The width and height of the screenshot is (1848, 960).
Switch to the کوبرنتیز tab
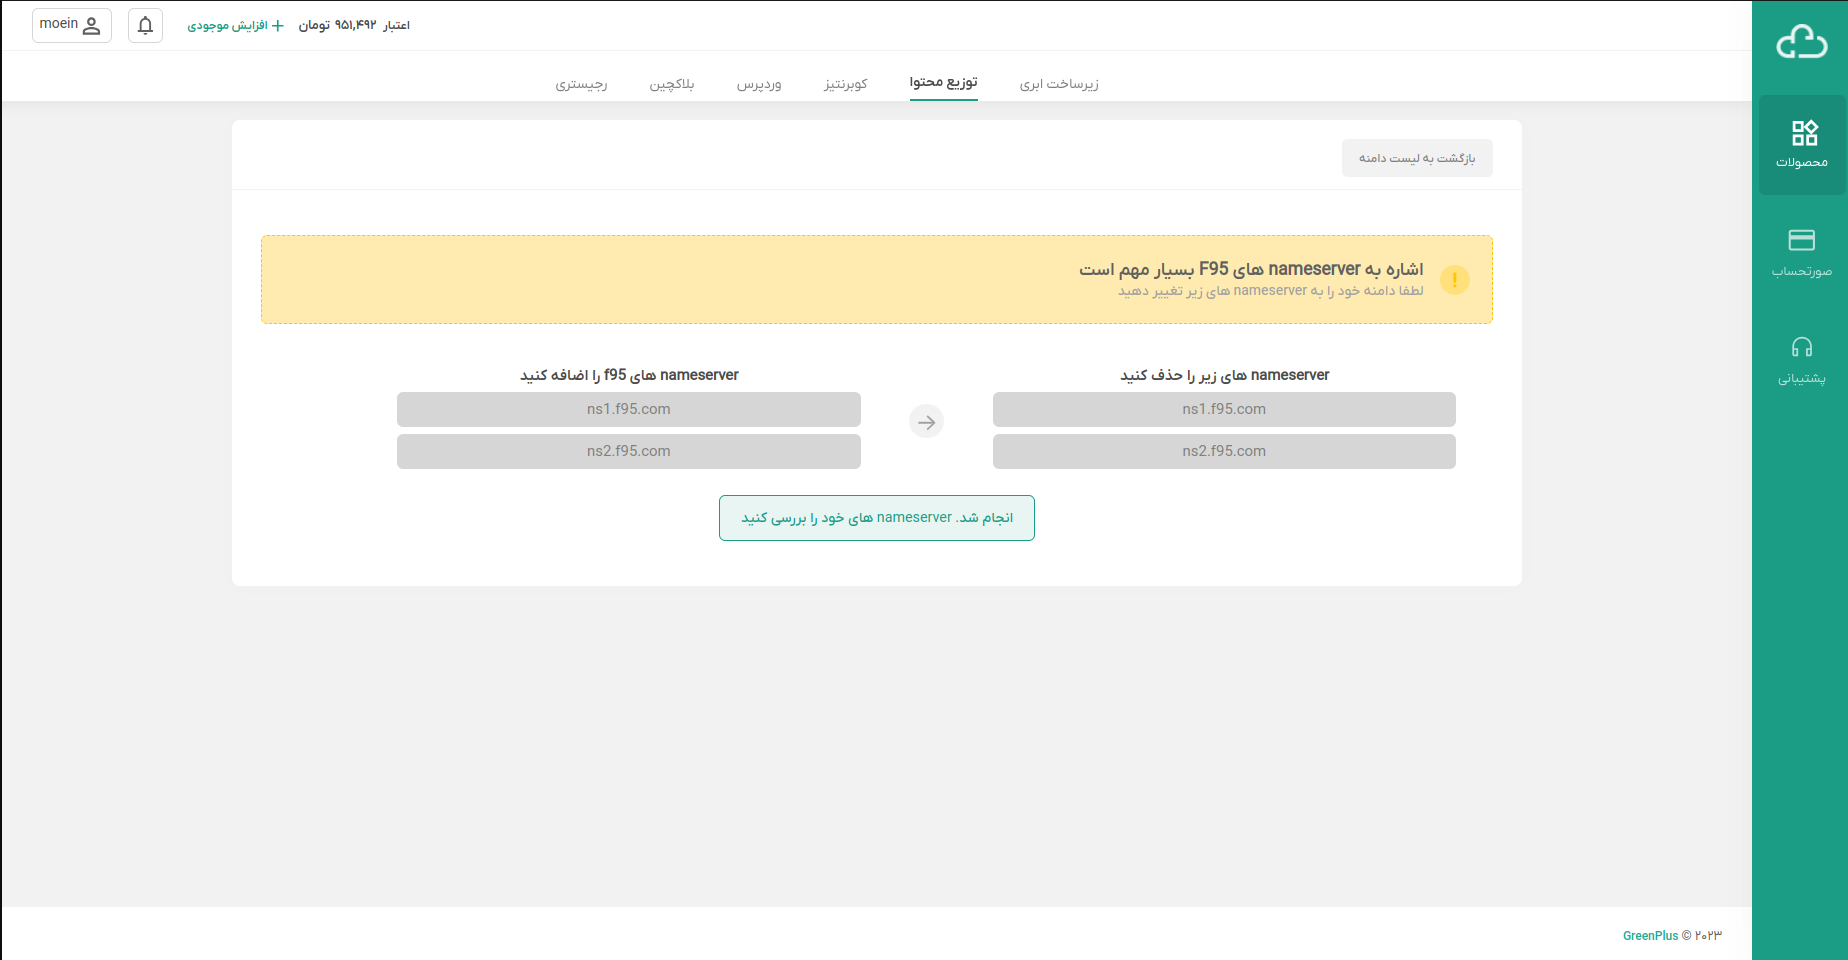tap(846, 84)
